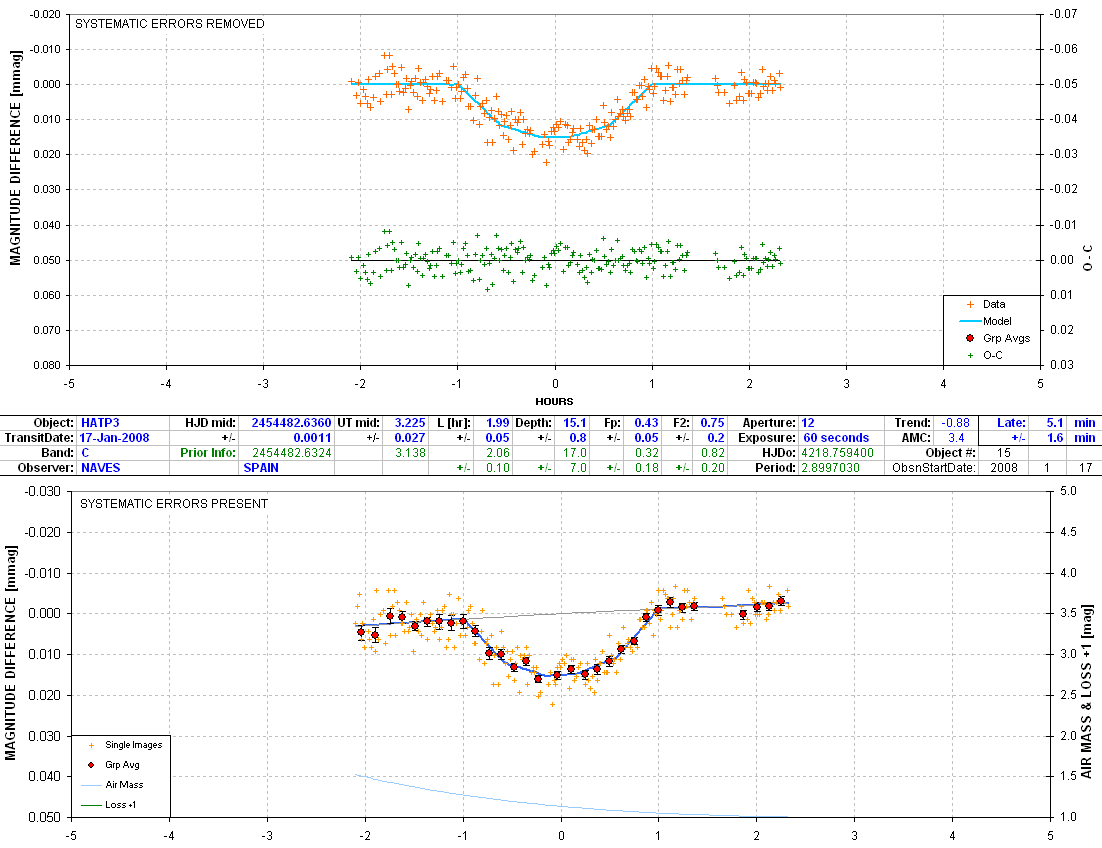Click the Aperture value 12
This screenshot has width=1102, height=848.
pos(808,423)
